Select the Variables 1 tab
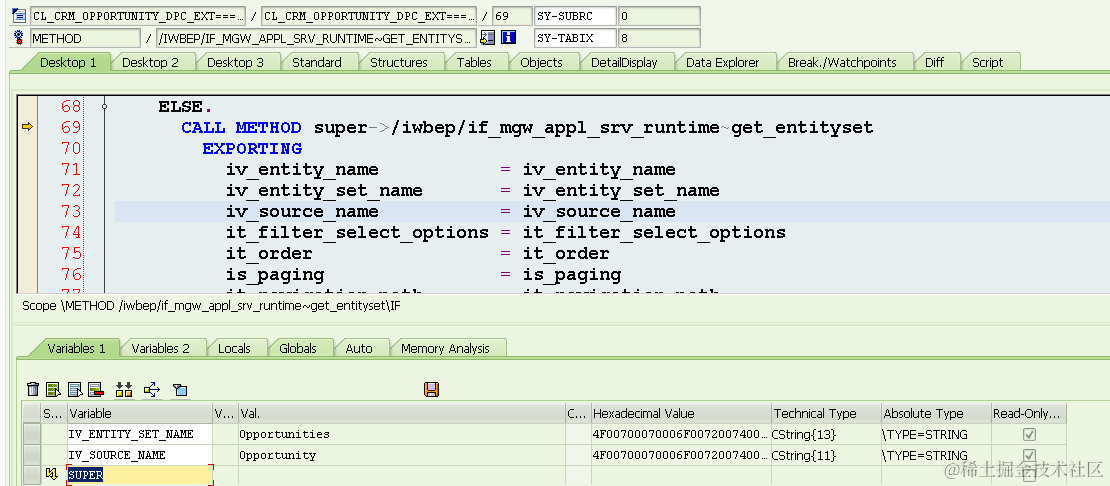This screenshot has height=486, width=1110. point(76,348)
